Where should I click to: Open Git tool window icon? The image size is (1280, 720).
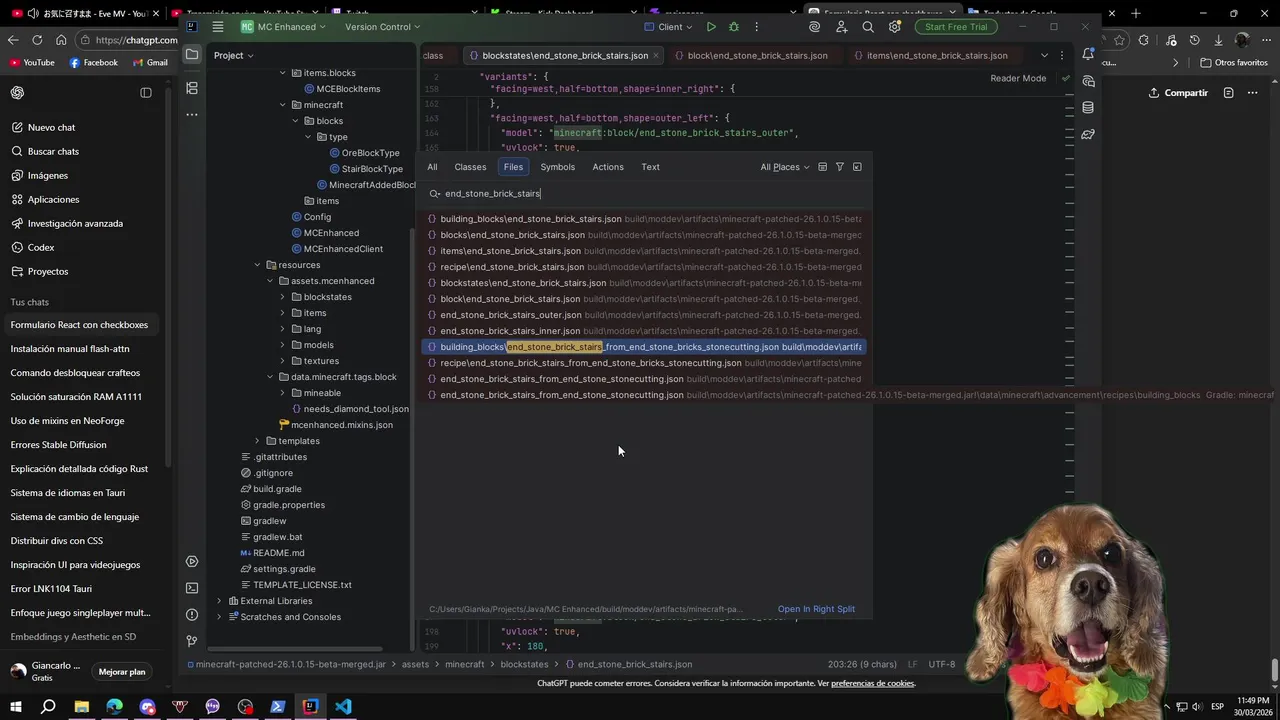192,641
